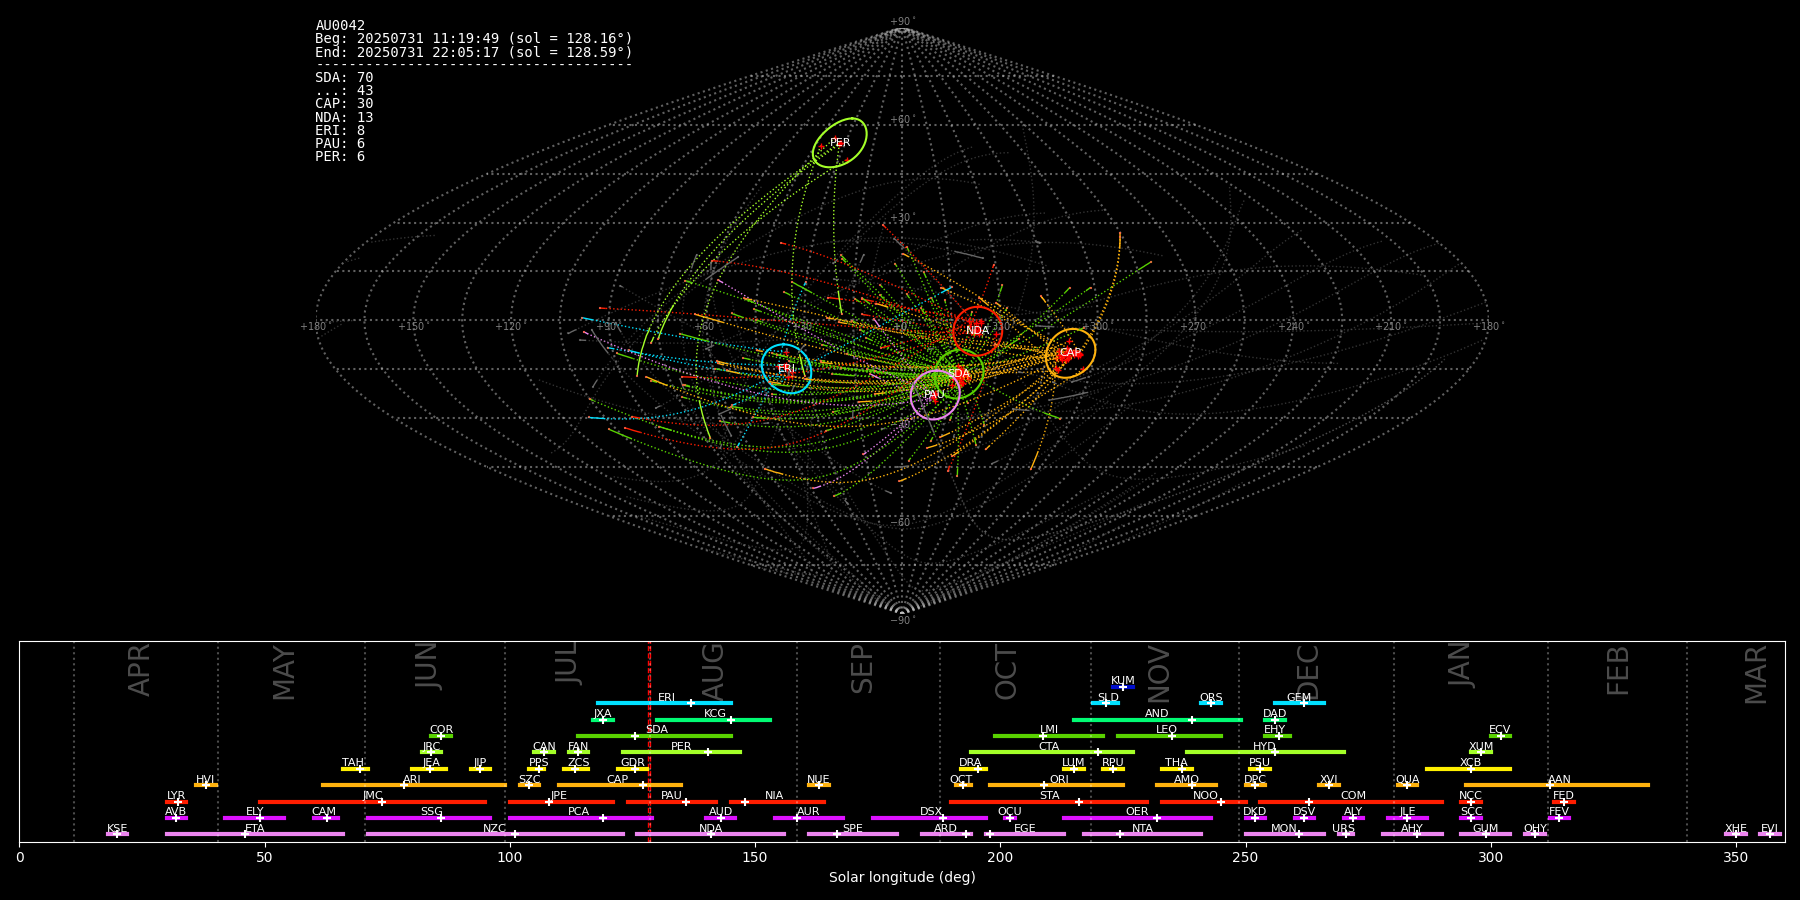The image size is (1800, 900).
Task: Click the SSG shower bar in timeline
Action: click(429, 818)
